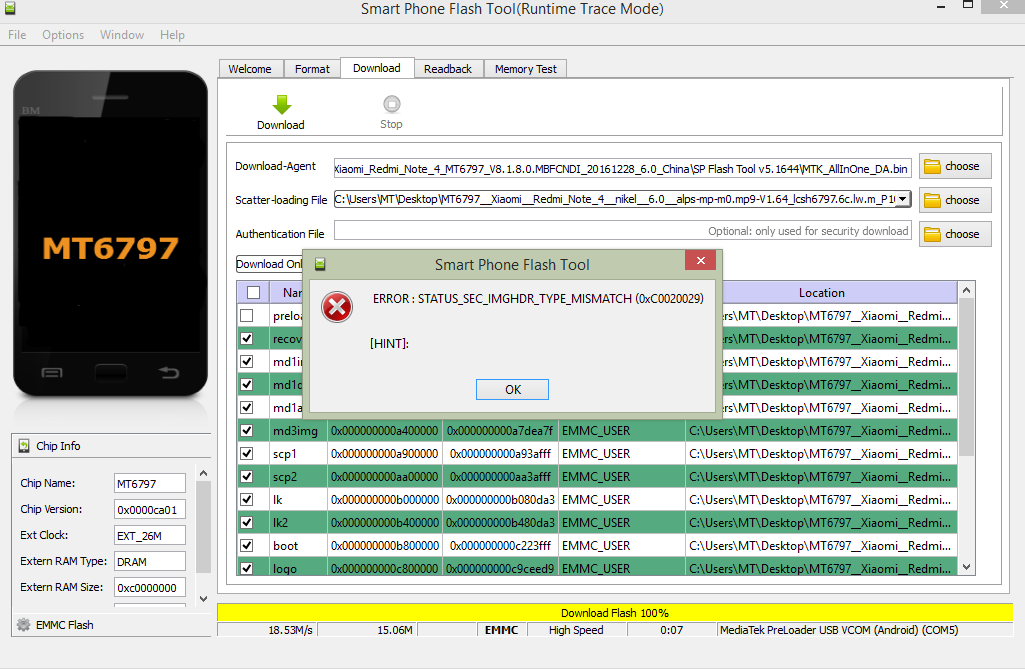Open the Options menu
This screenshot has height=669, width=1025.
tap(63, 35)
